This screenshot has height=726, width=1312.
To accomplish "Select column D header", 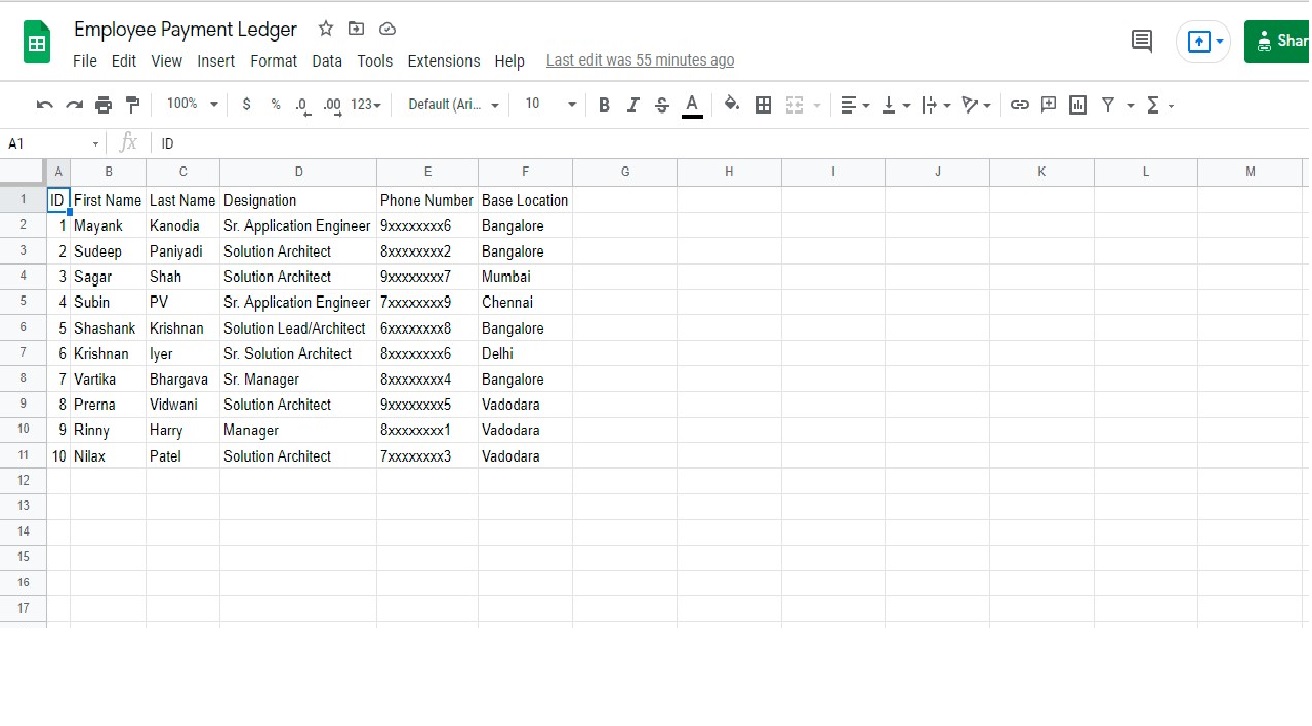I will 298,172.
